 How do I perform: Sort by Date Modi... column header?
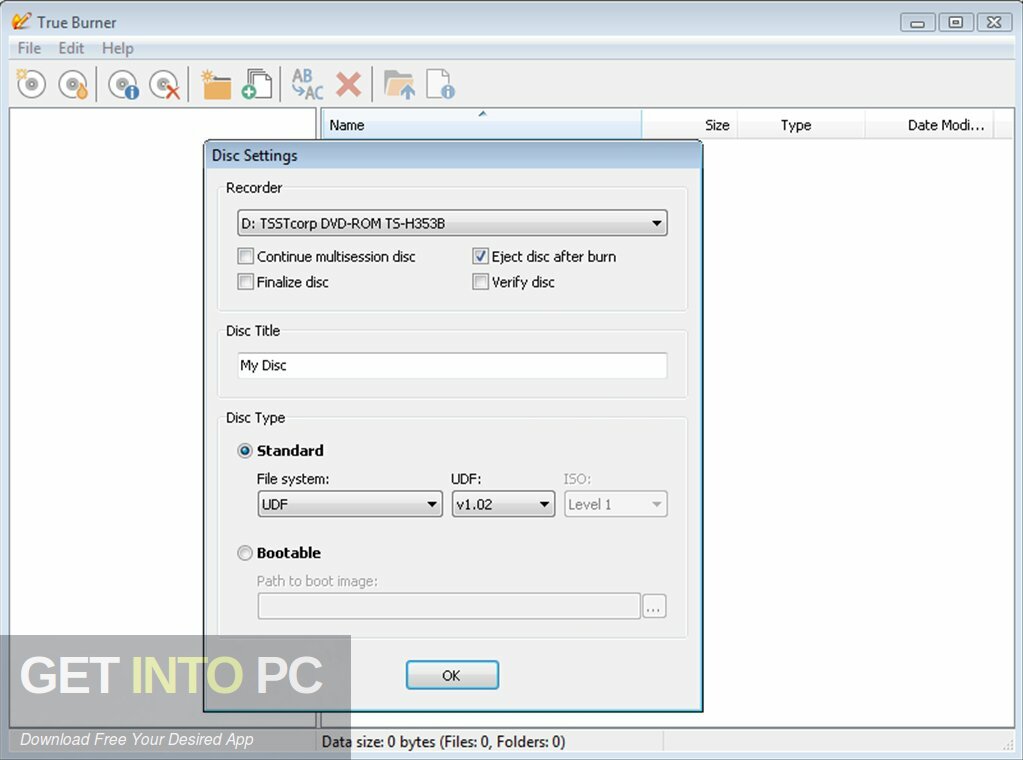929,125
